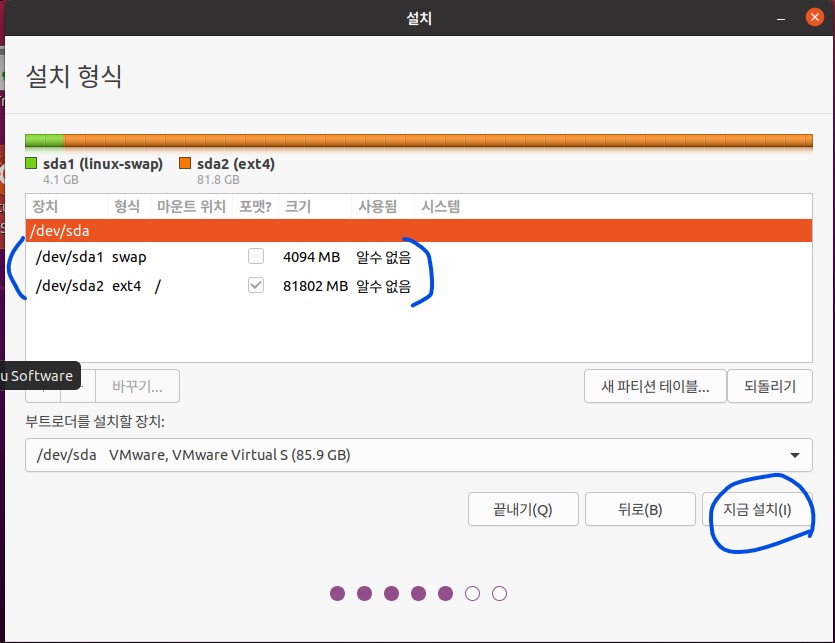Click orange sda2 legend color swatch

tap(185, 163)
